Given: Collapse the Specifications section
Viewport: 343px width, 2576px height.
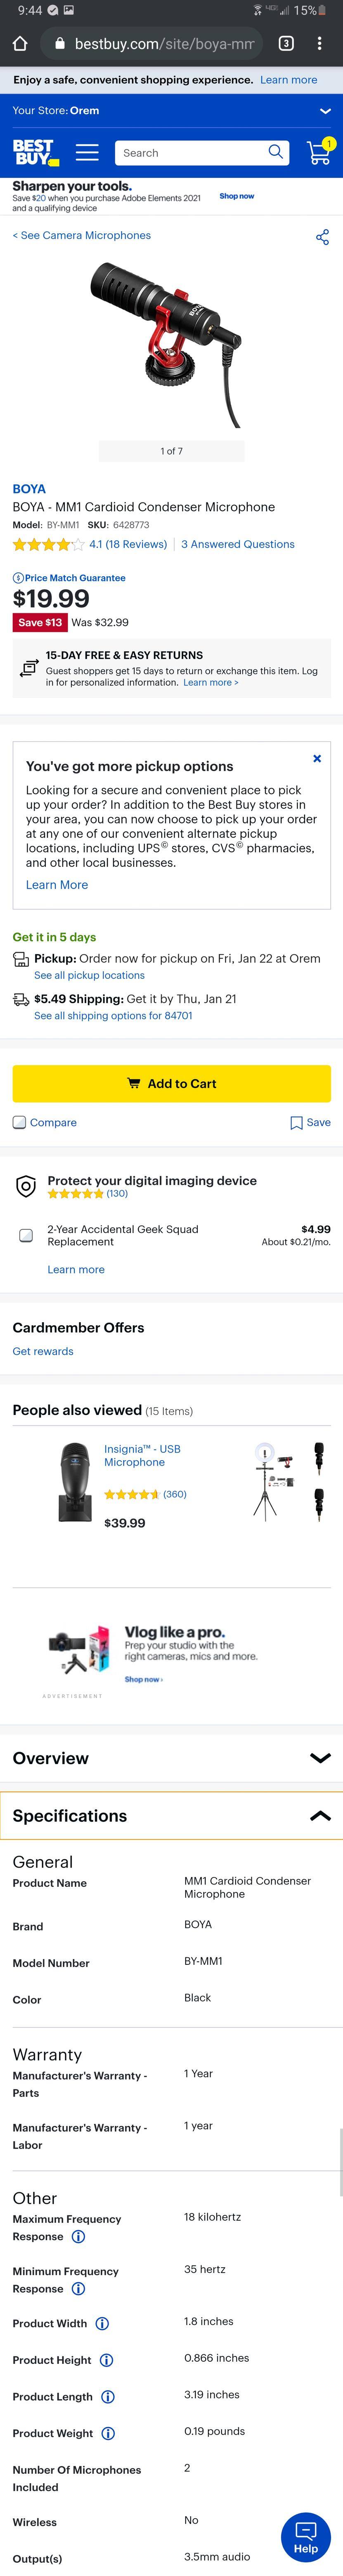Looking at the screenshot, I should [x=320, y=1816].
